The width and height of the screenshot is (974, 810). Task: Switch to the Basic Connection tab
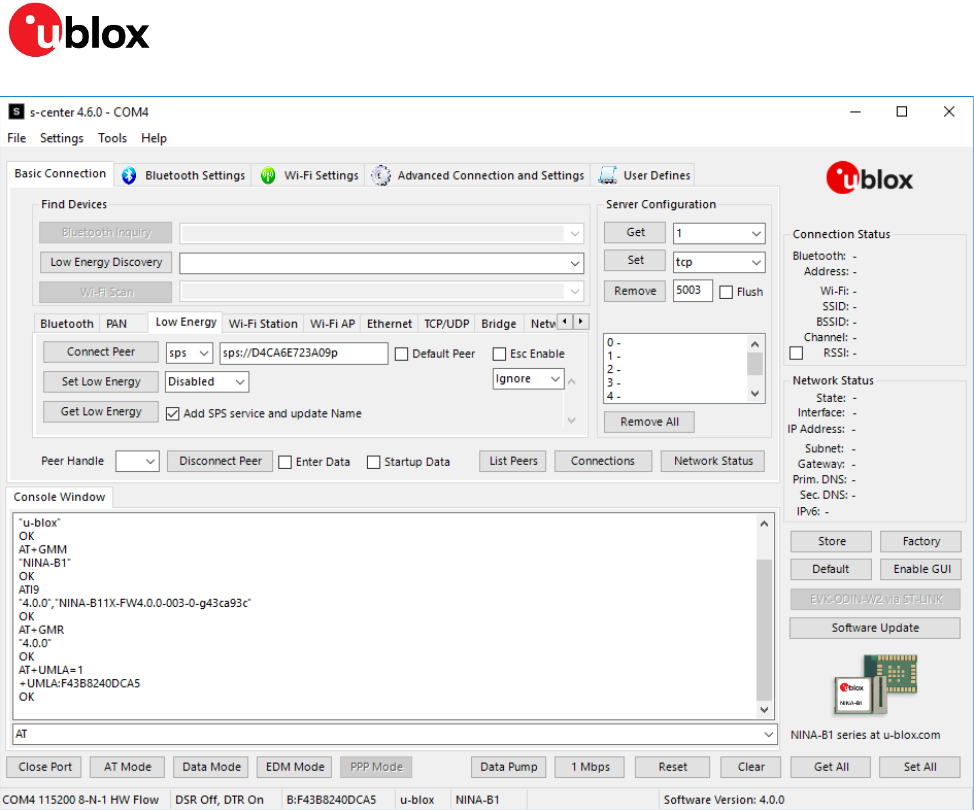tap(60, 174)
